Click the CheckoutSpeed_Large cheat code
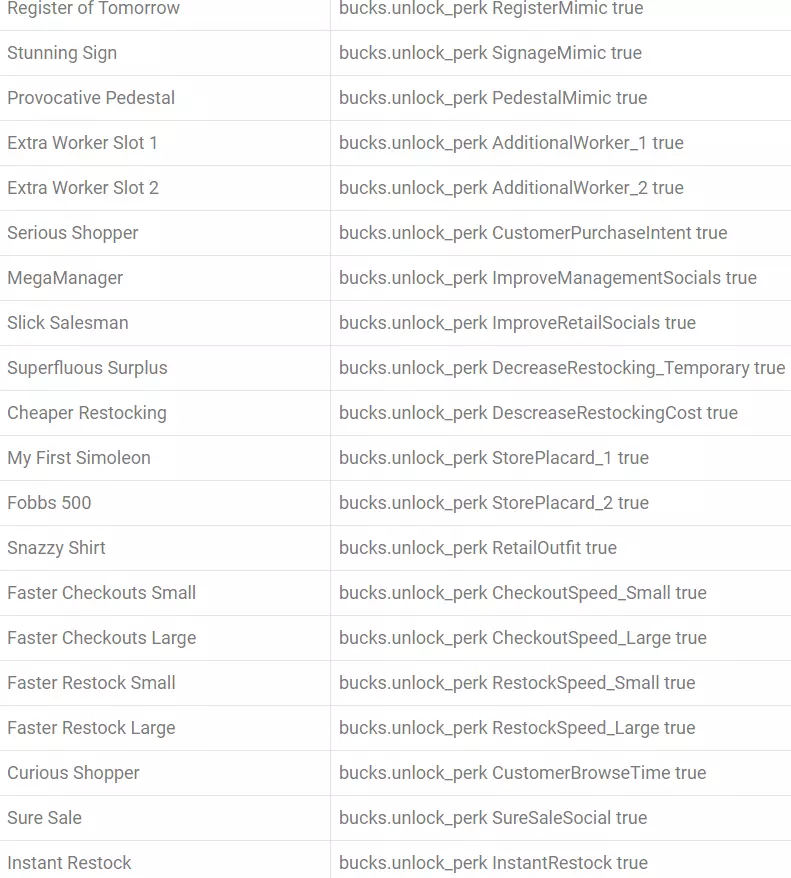Image resolution: width=791 pixels, height=878 pixels. click(522, 638)
